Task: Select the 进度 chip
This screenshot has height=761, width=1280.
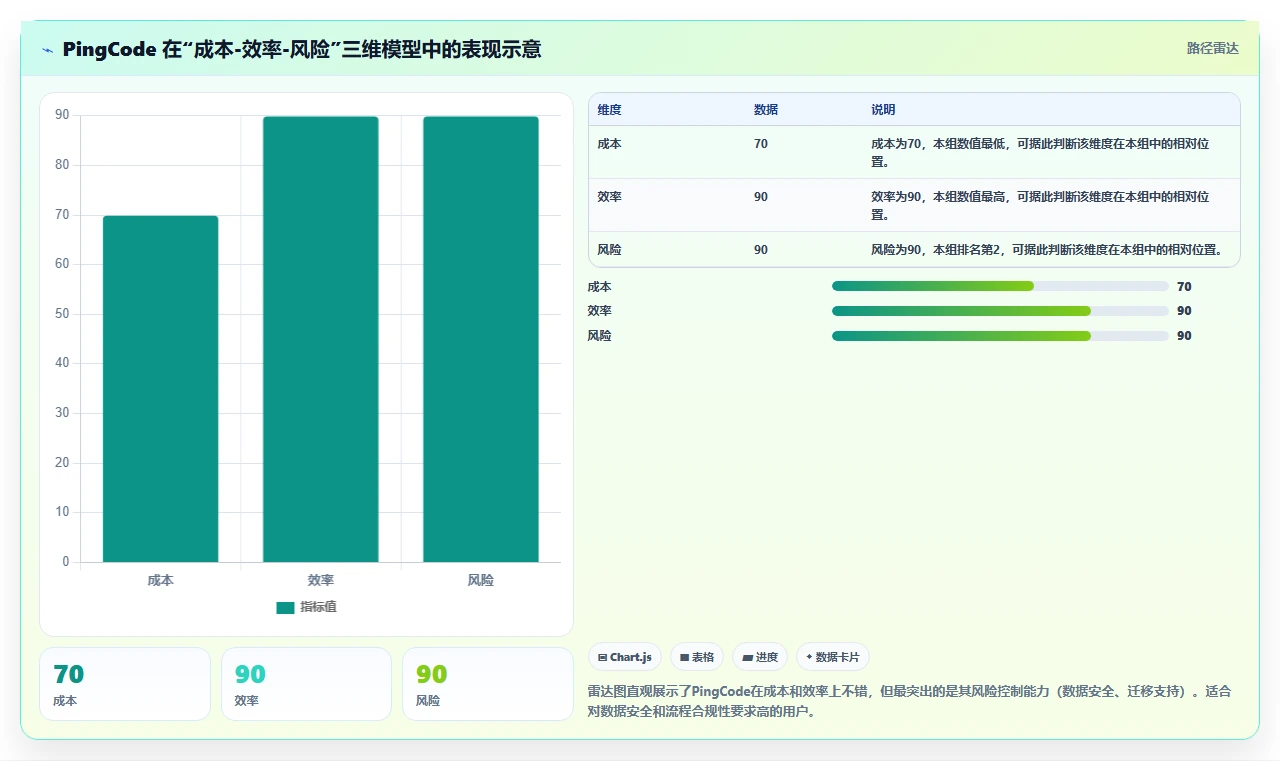Action: tap(760, 657)
